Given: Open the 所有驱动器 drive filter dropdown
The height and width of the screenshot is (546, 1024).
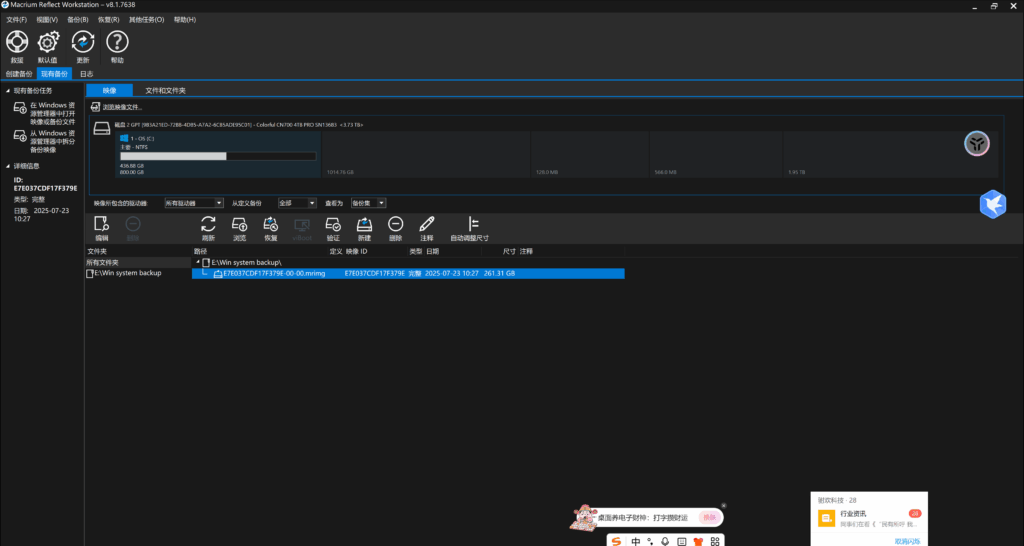Looking at the screenshot, I should click(x=194, y=203).
